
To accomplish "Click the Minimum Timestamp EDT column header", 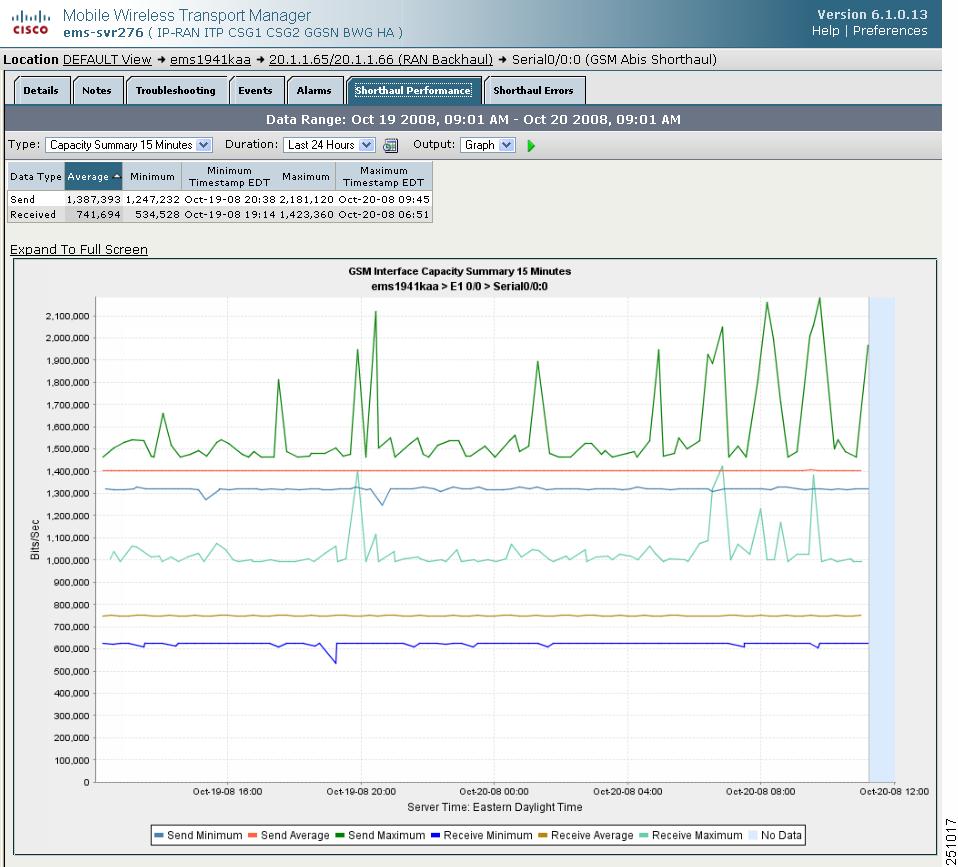I will (229, 177).
